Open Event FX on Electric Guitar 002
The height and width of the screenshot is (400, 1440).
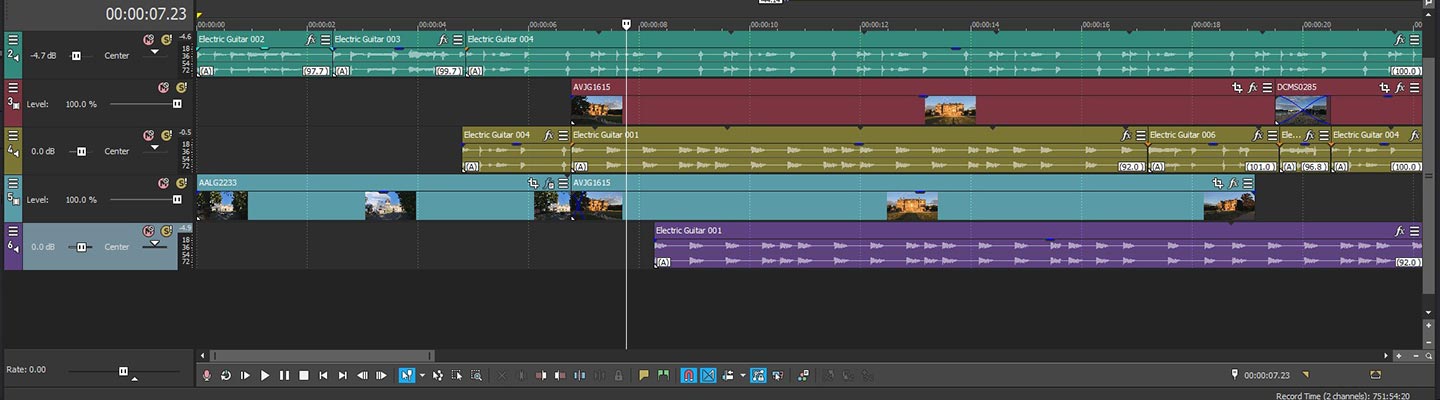coord(311,40)
